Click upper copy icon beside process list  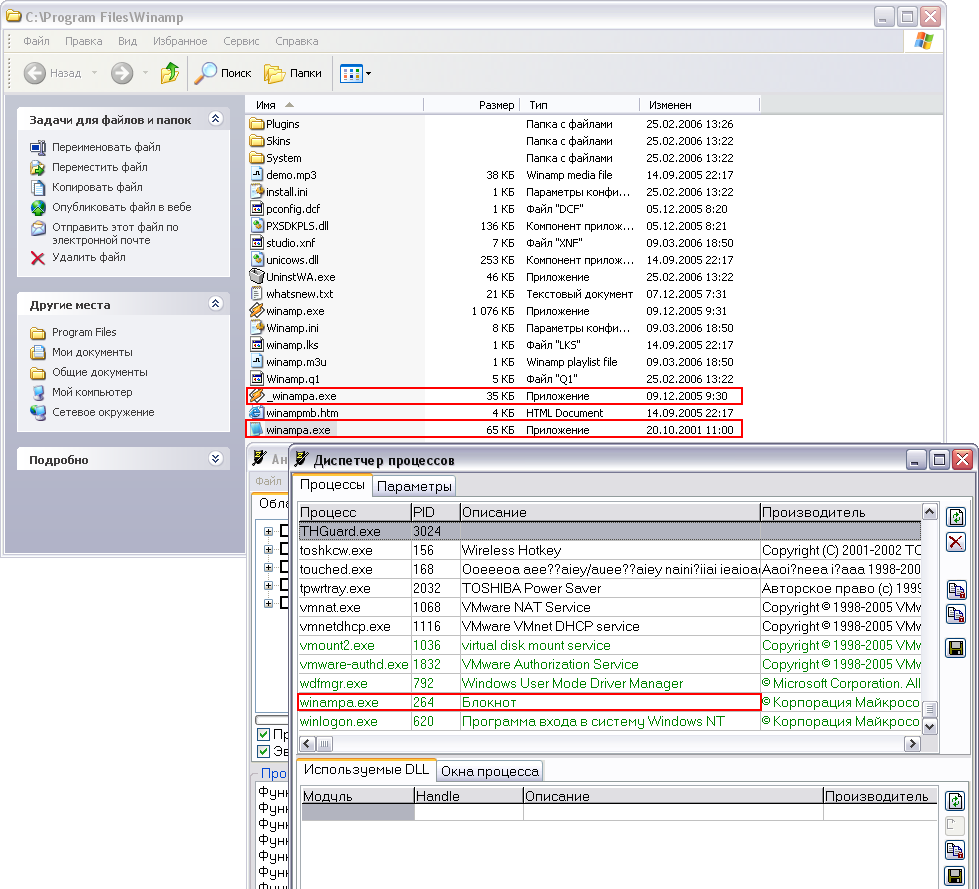coord(956,590)
